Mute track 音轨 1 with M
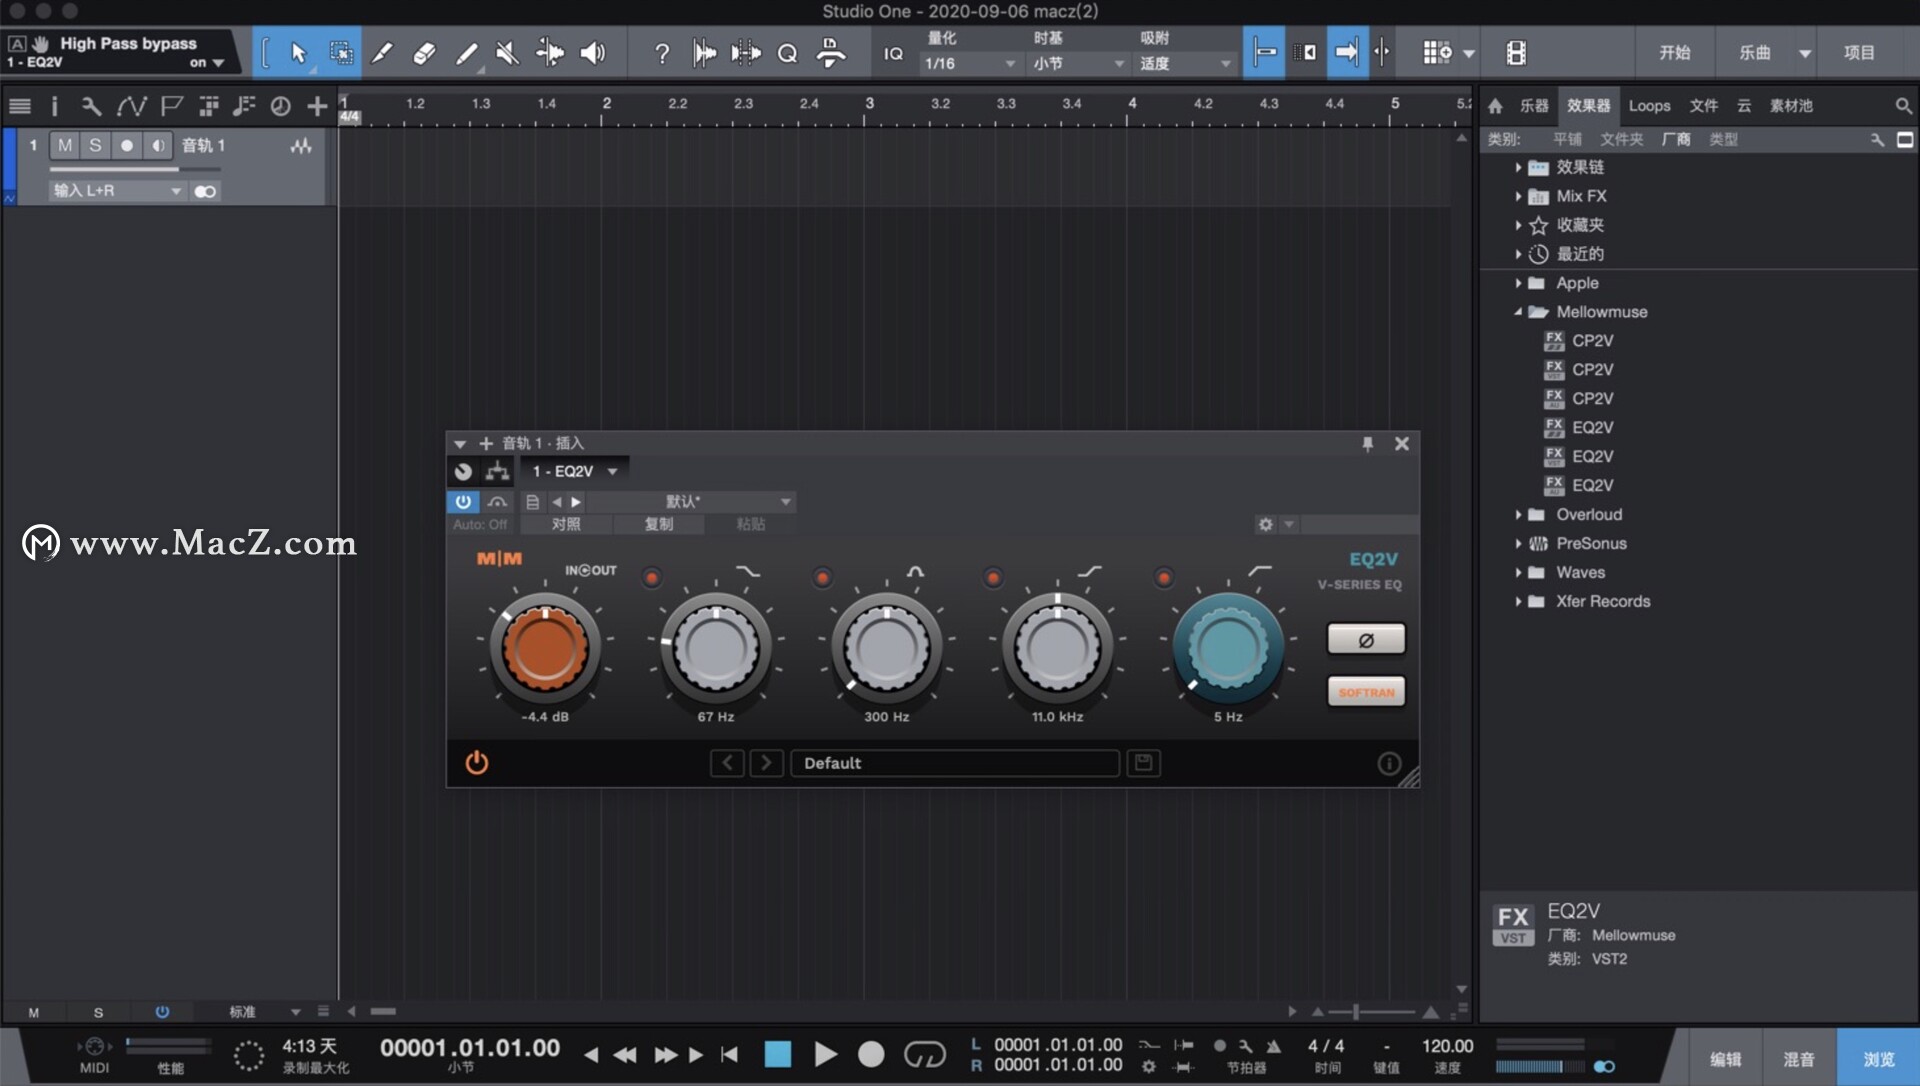This screenshot has width=1920, height=1086. (x=65, y=145)
